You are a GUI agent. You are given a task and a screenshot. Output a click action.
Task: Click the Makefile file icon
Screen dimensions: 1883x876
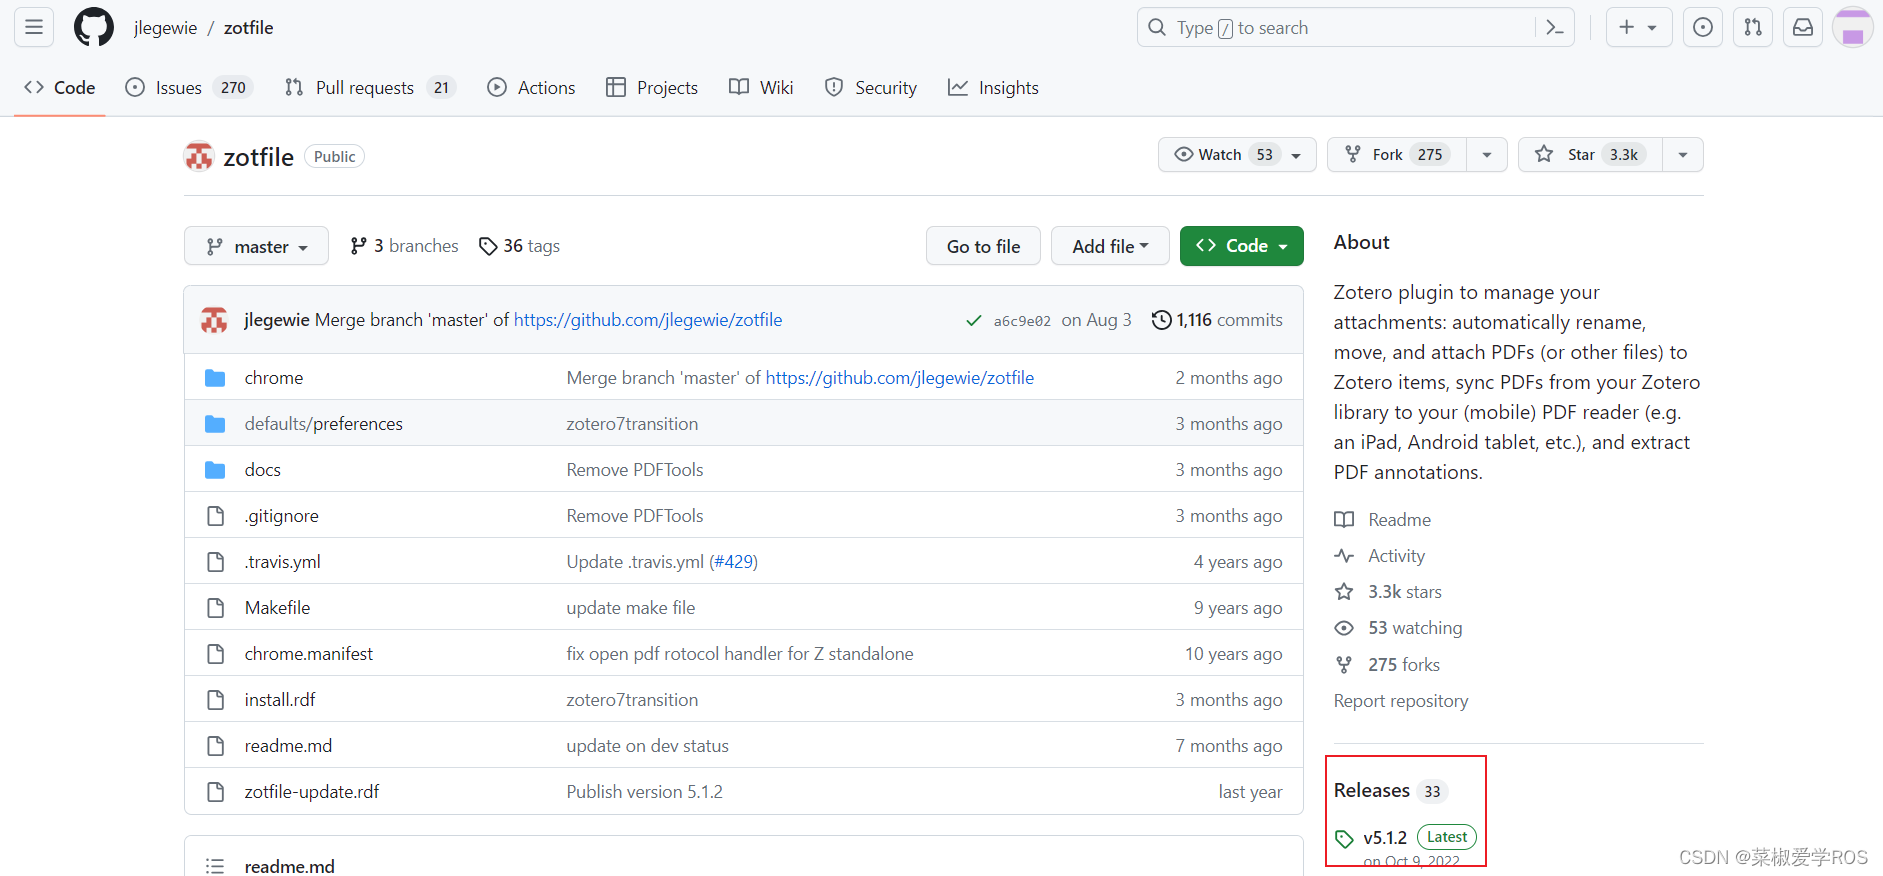(215, 608)
